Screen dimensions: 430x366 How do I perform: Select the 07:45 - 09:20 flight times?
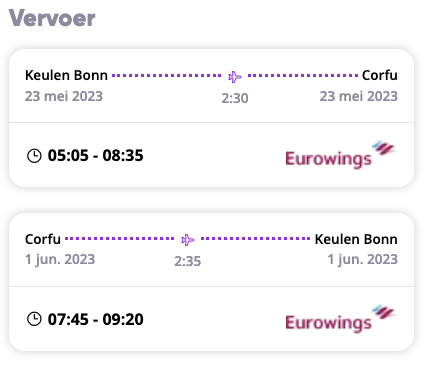(x=95, y=319)
